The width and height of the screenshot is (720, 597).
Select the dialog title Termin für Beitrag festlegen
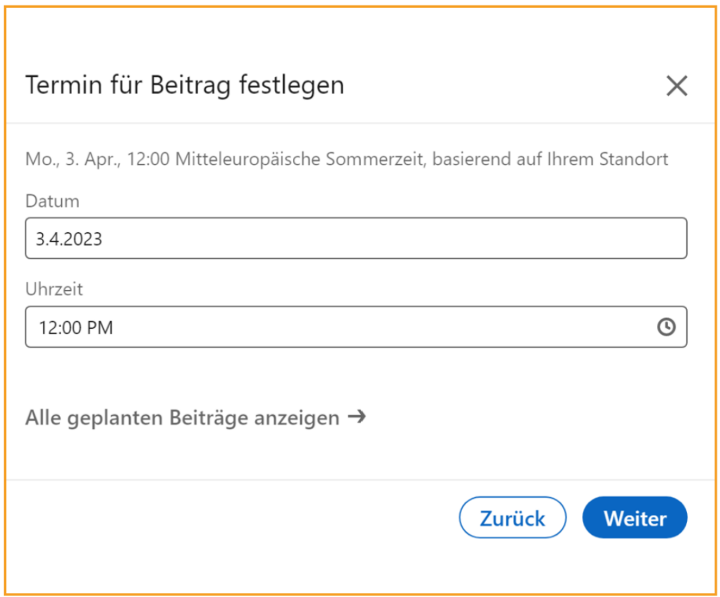185,85
